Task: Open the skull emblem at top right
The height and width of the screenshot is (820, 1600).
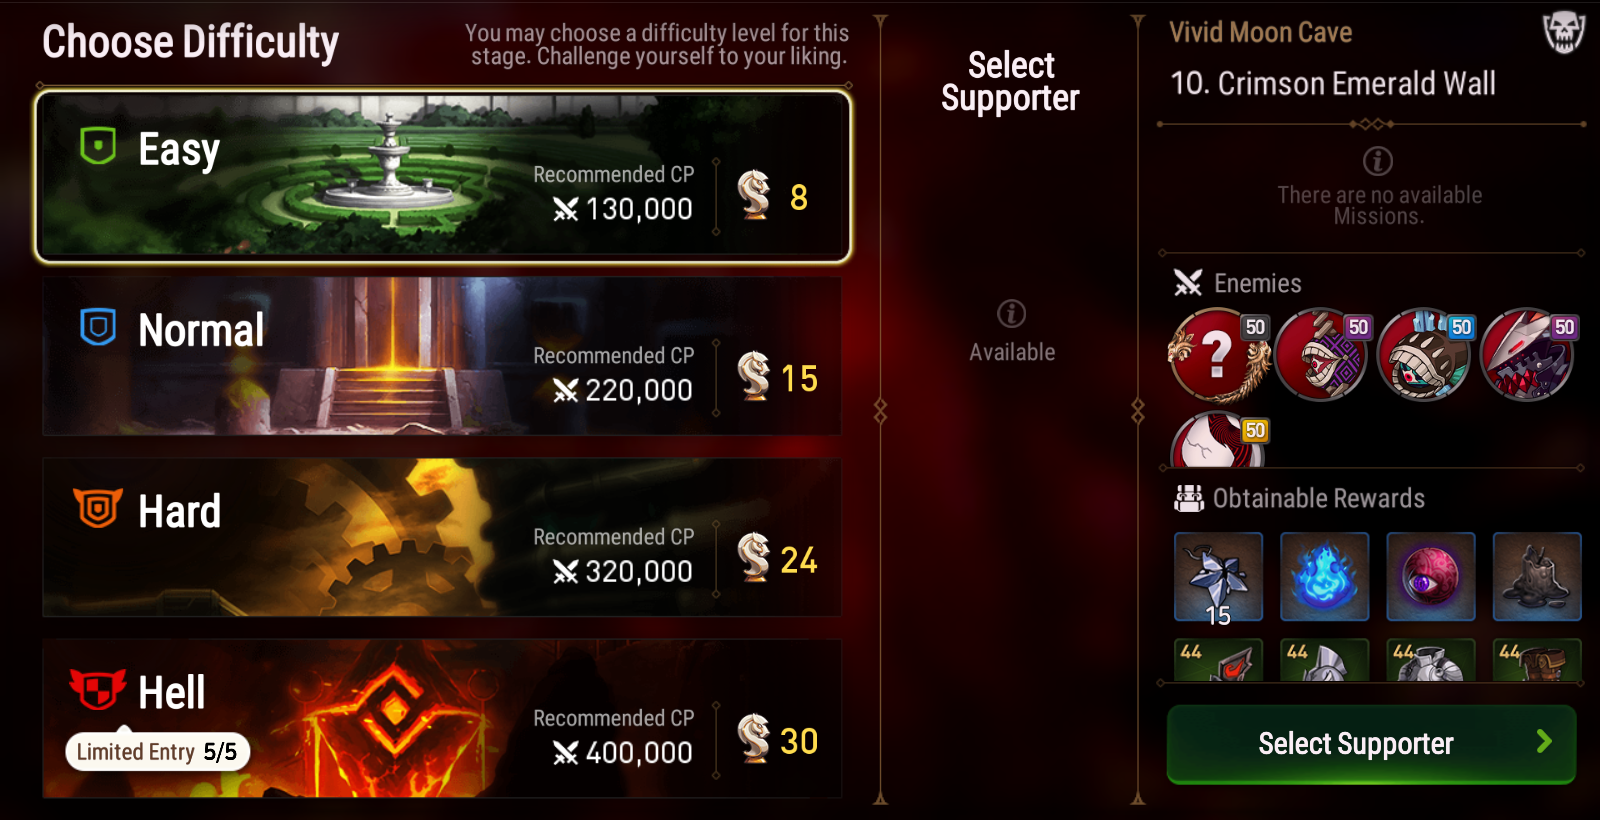Action: (1564, 32)
